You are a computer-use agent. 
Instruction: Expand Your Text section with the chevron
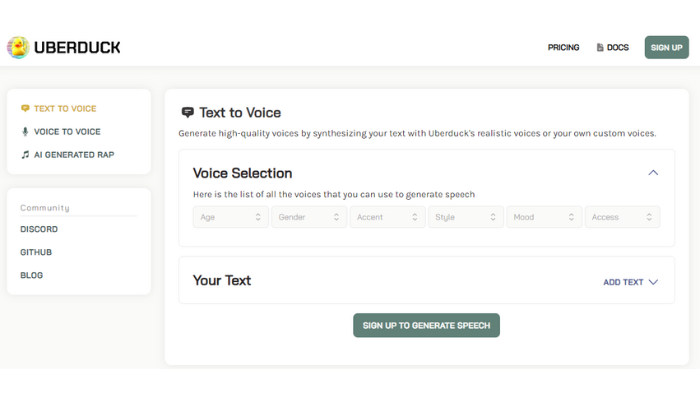coord(653,282)
